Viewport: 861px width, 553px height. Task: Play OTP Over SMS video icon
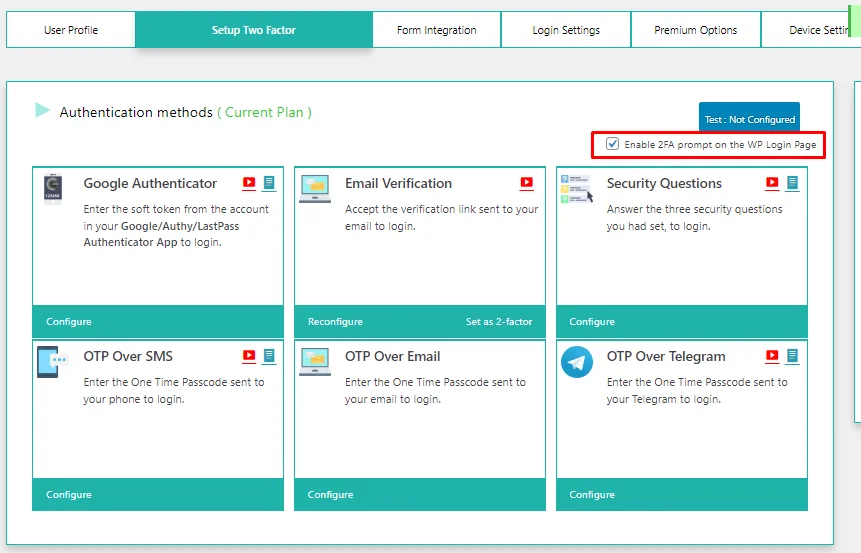(x=249, y=356)
